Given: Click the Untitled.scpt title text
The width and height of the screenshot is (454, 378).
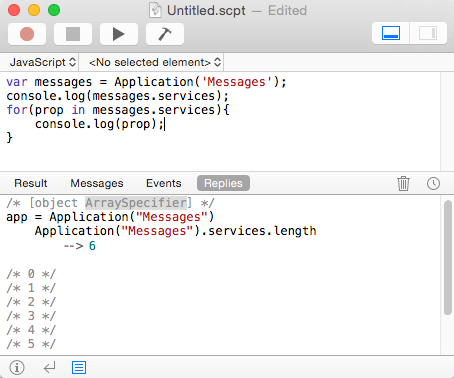Looking at the screenshot, I should pyautogui.click(x=206, y=11).
